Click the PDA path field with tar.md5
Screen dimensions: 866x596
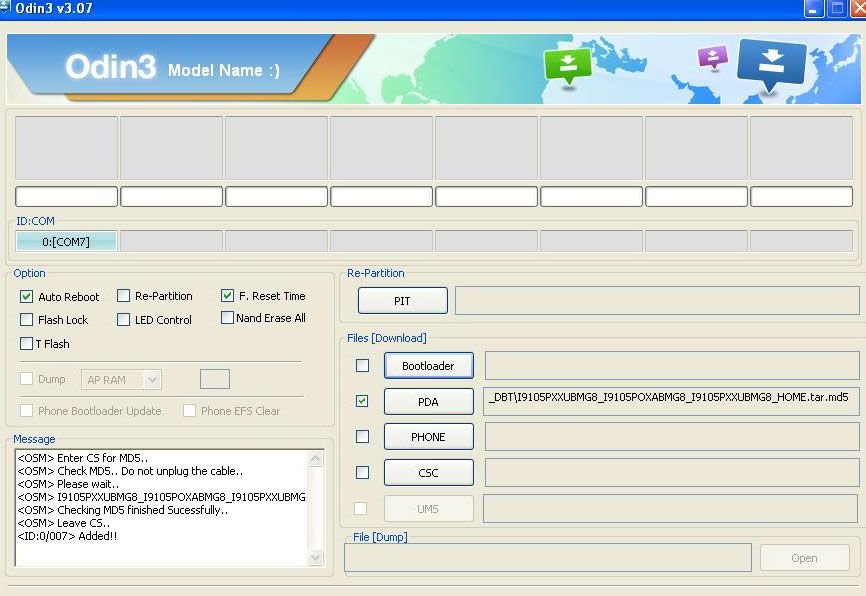click(672, 401)
